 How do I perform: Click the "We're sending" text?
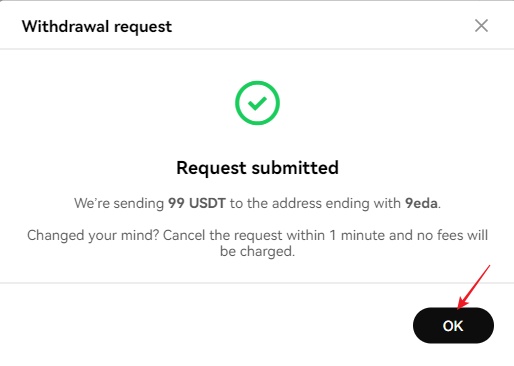click(x=119, y=203)
